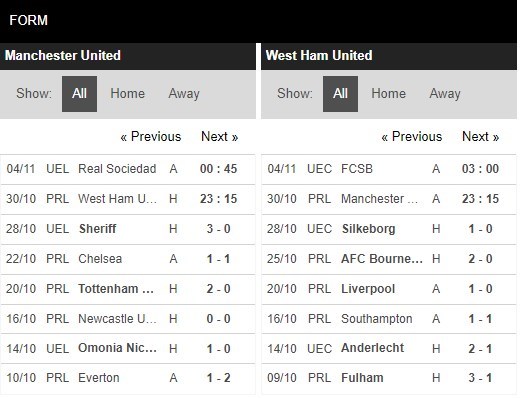
Task: Open the Chelsea 1 - 1 match
Action: (128, 259)
